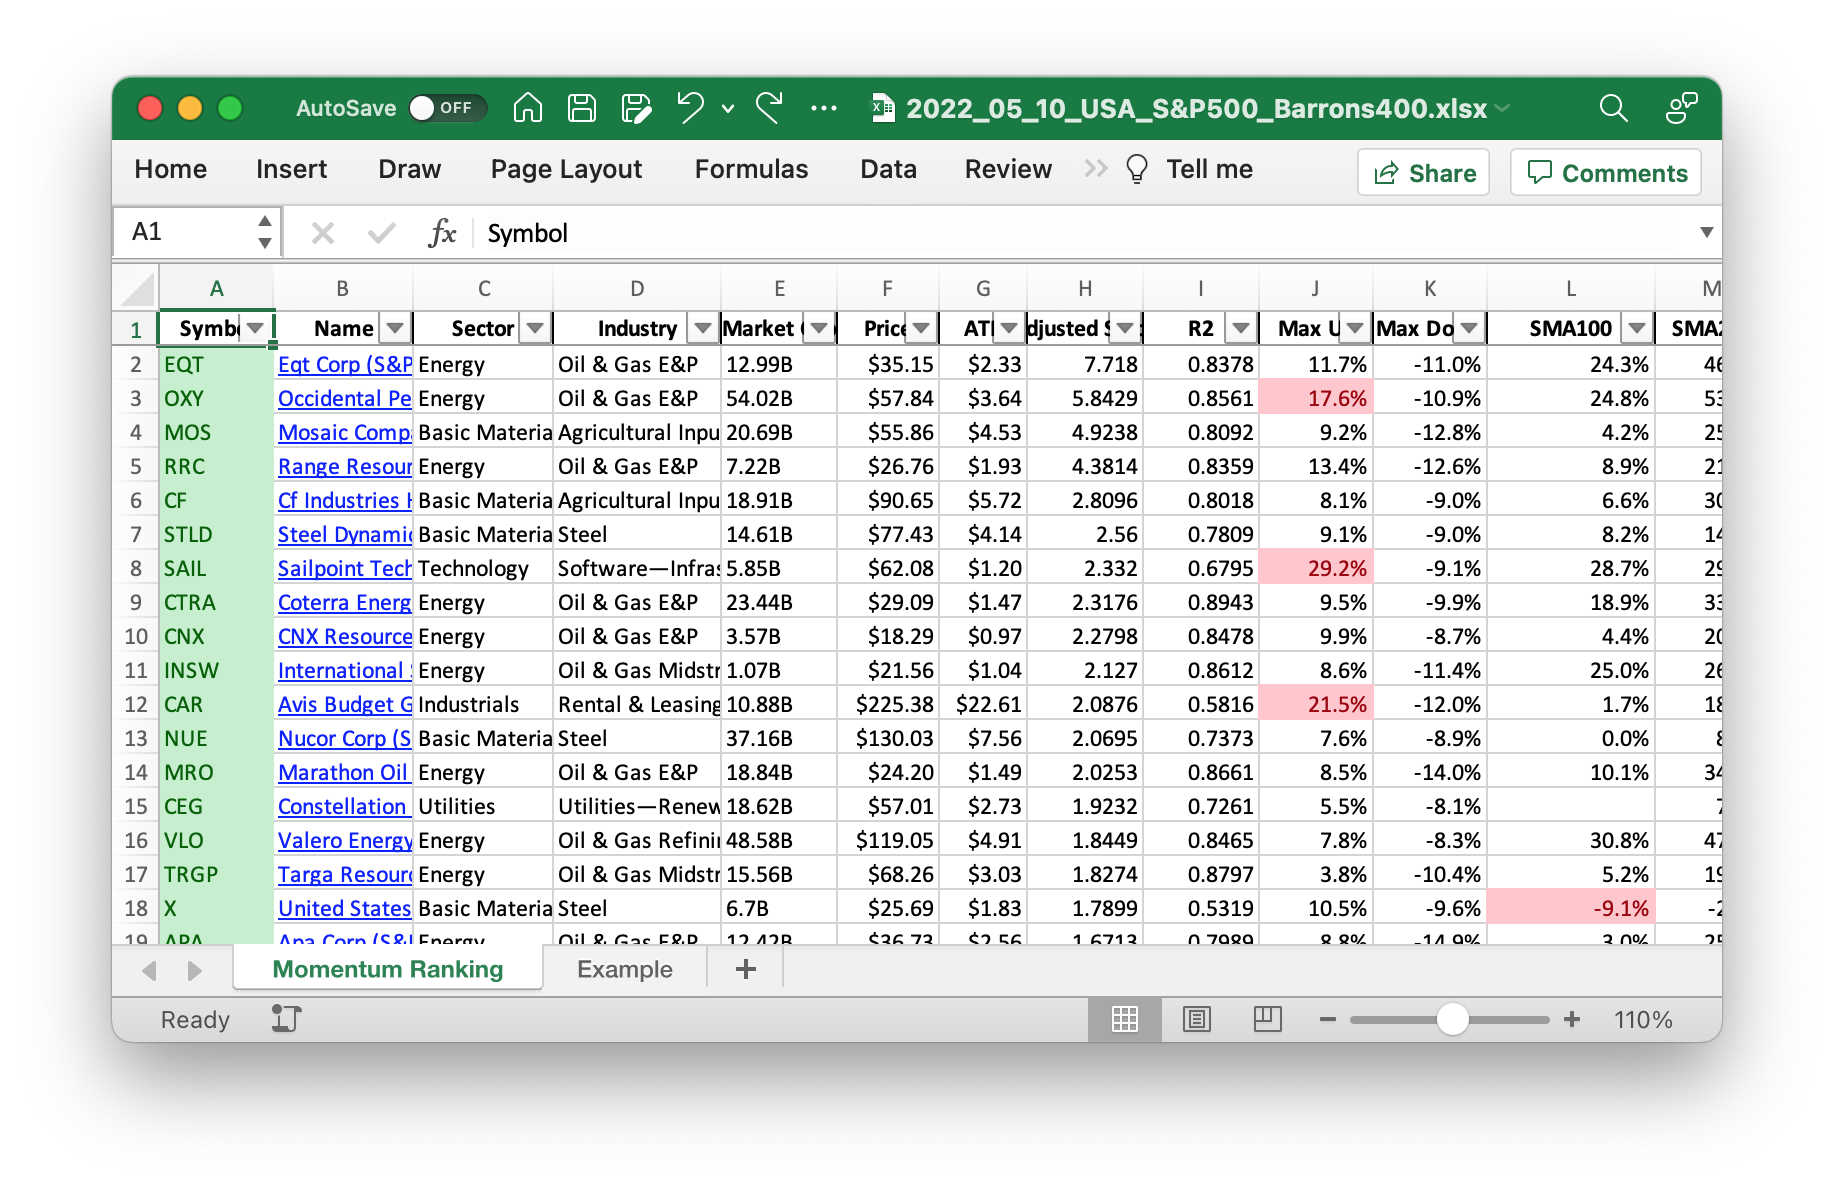Screen dimensions: 1834x1190
Task: Click the Save As edit icon
Action: (635, 108)
